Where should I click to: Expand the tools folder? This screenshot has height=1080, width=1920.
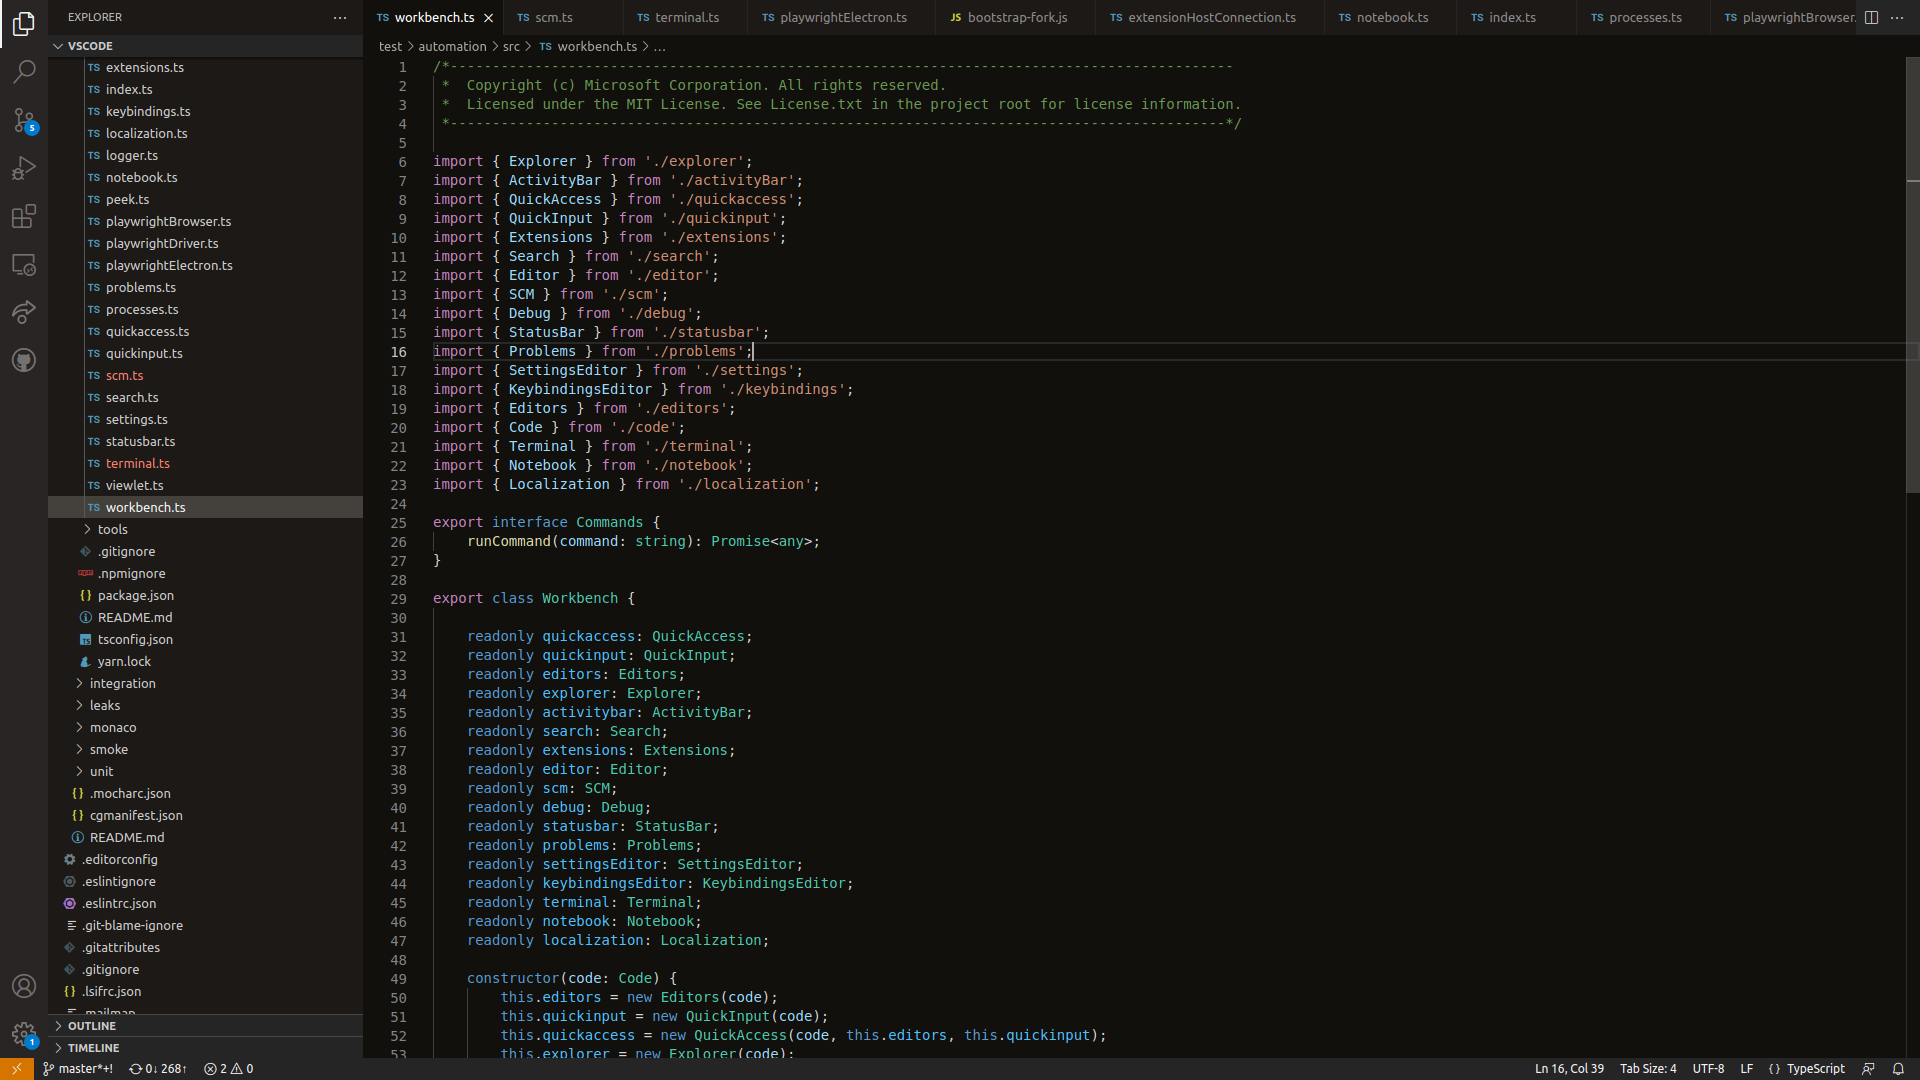click(112, 530)
